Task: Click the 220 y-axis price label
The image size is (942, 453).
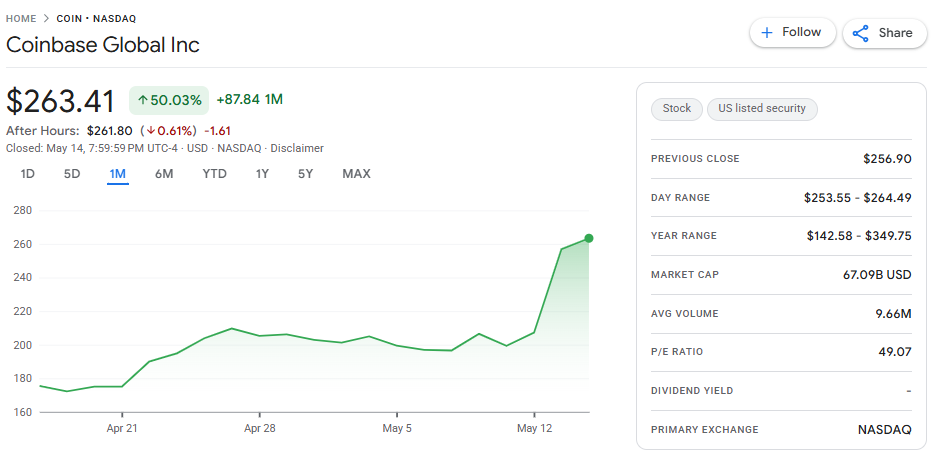Action: [x=22, y=312]
